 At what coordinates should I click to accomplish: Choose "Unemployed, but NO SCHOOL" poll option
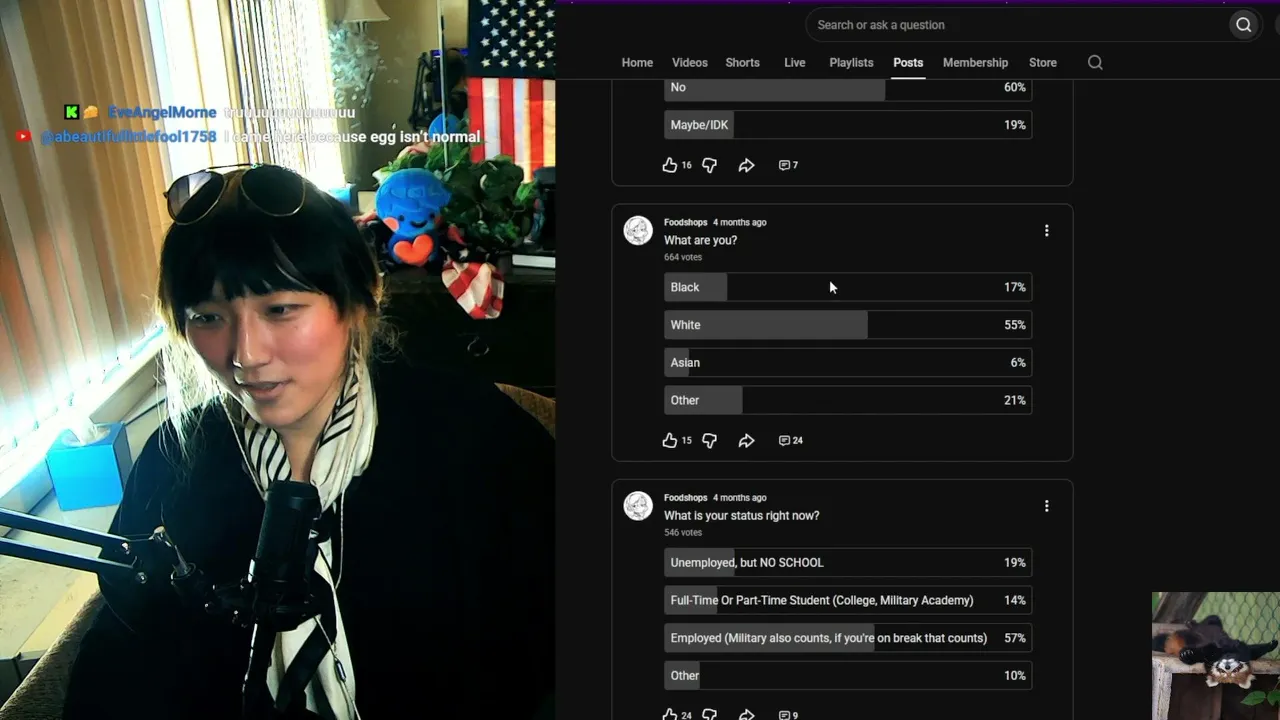click(848, 563)
